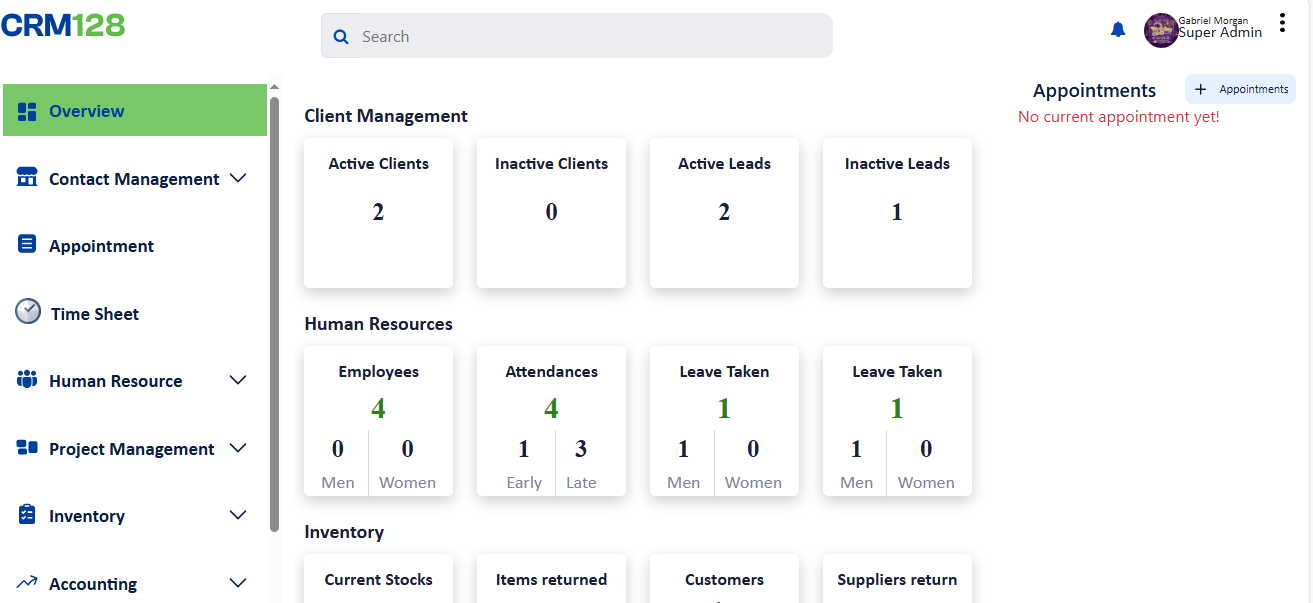Viewport: 1313px width, 603px height.
Task: Expand the Human Resource submenu chevron
Action: (x=238, y=380)
